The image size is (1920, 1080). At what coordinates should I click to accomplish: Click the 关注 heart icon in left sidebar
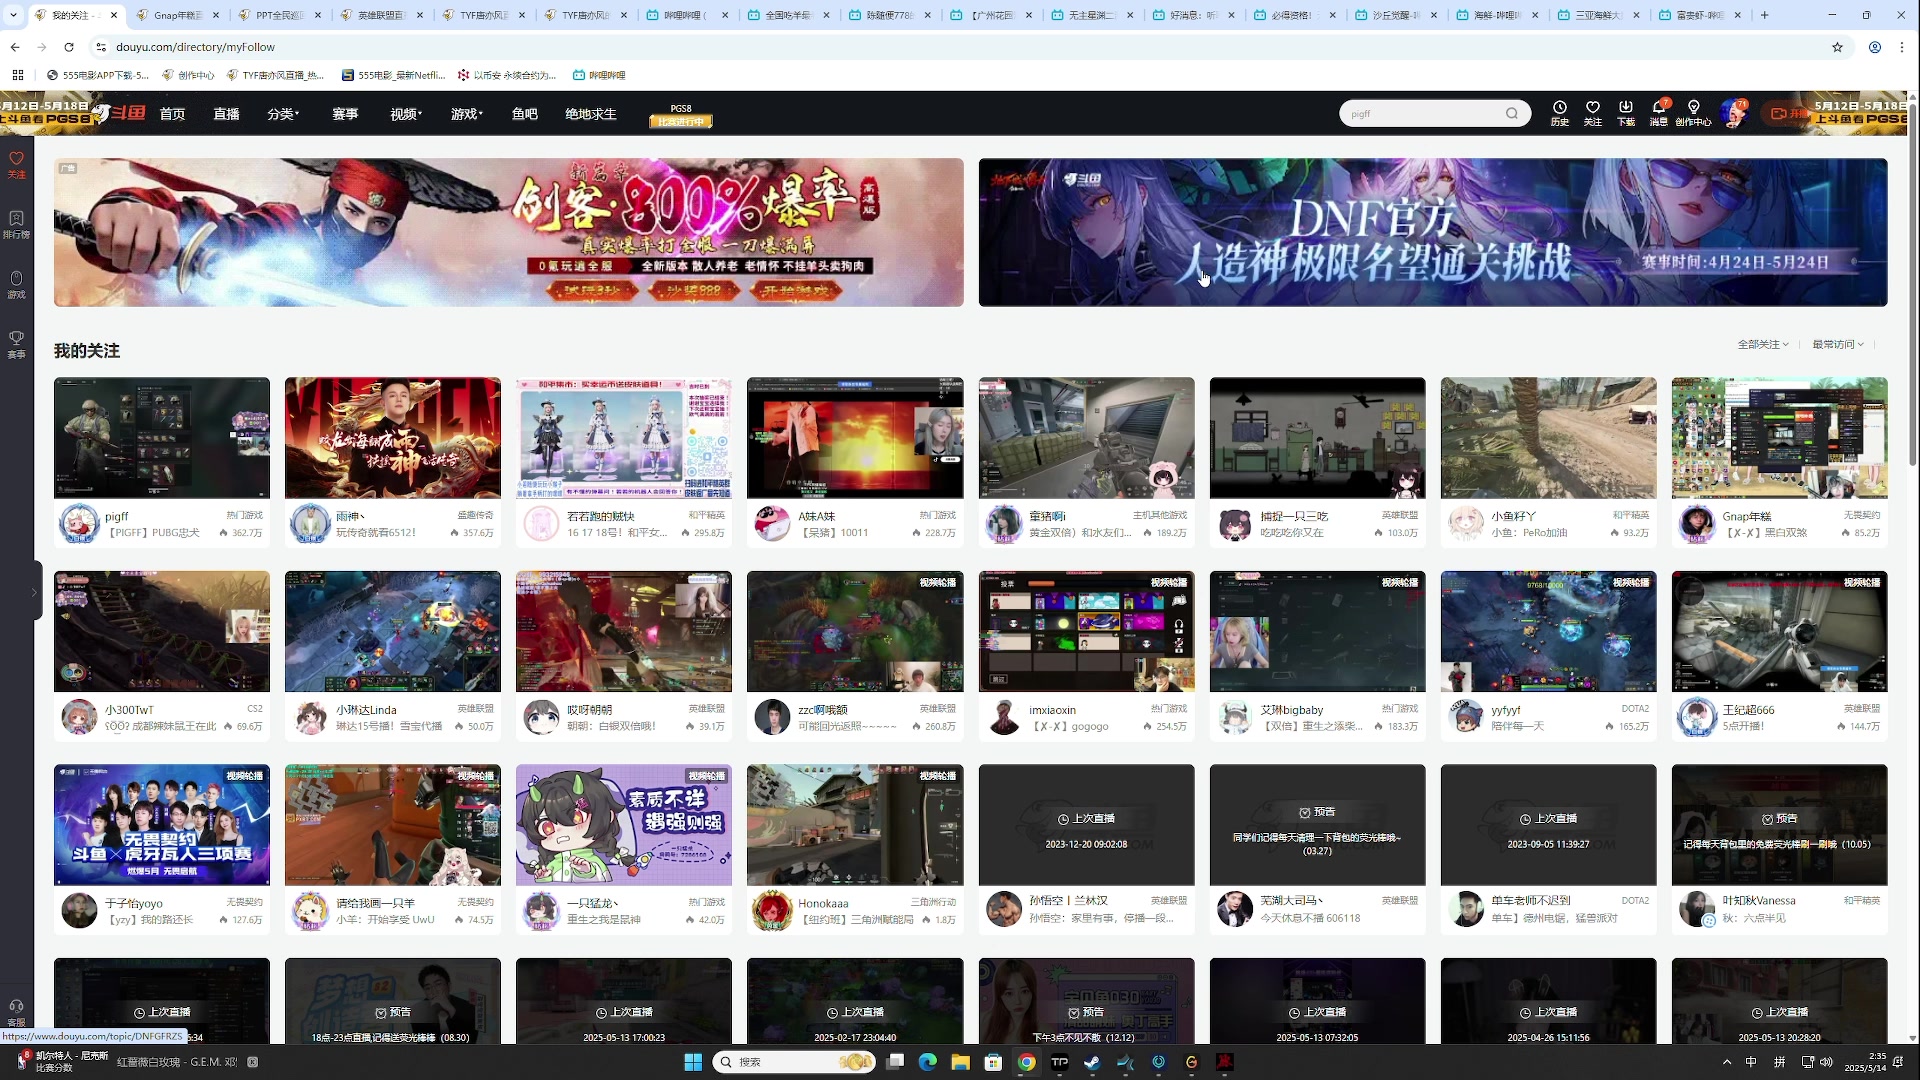coord(16,165)
